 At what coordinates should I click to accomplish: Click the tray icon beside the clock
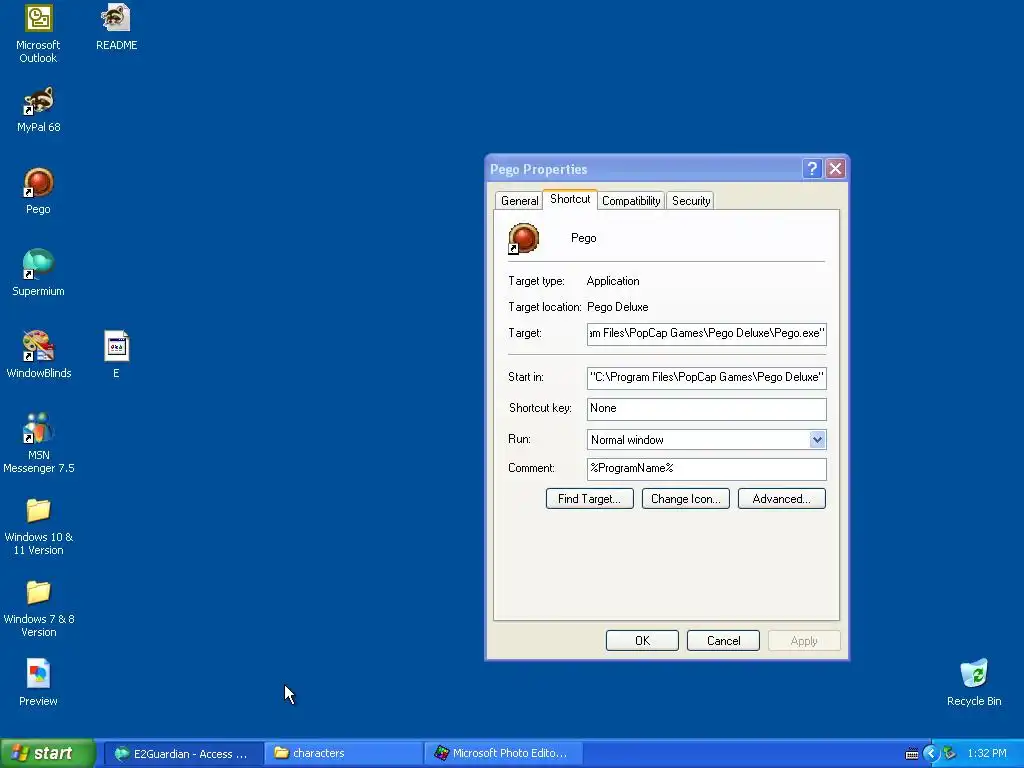click(x=950, y=754)
